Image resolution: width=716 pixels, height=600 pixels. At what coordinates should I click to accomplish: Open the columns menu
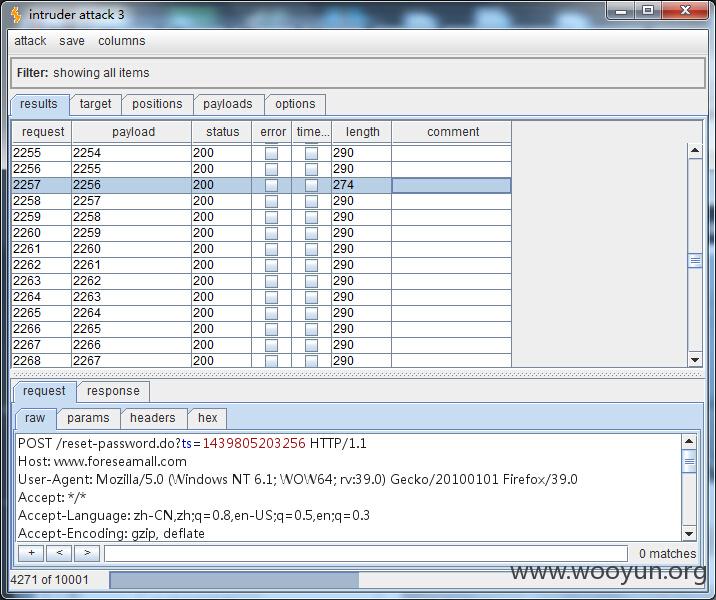point(121,41)
